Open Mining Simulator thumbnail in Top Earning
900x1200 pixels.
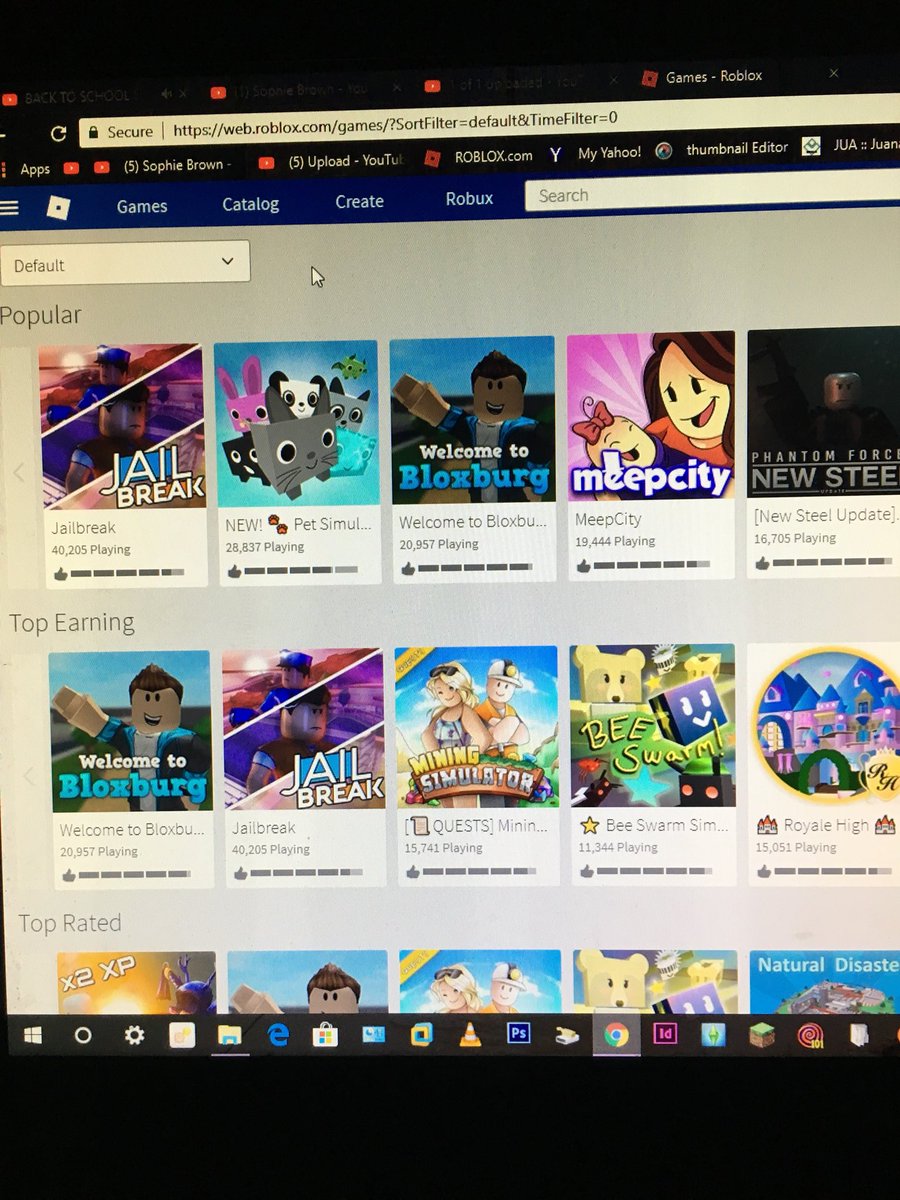point(478,727)
